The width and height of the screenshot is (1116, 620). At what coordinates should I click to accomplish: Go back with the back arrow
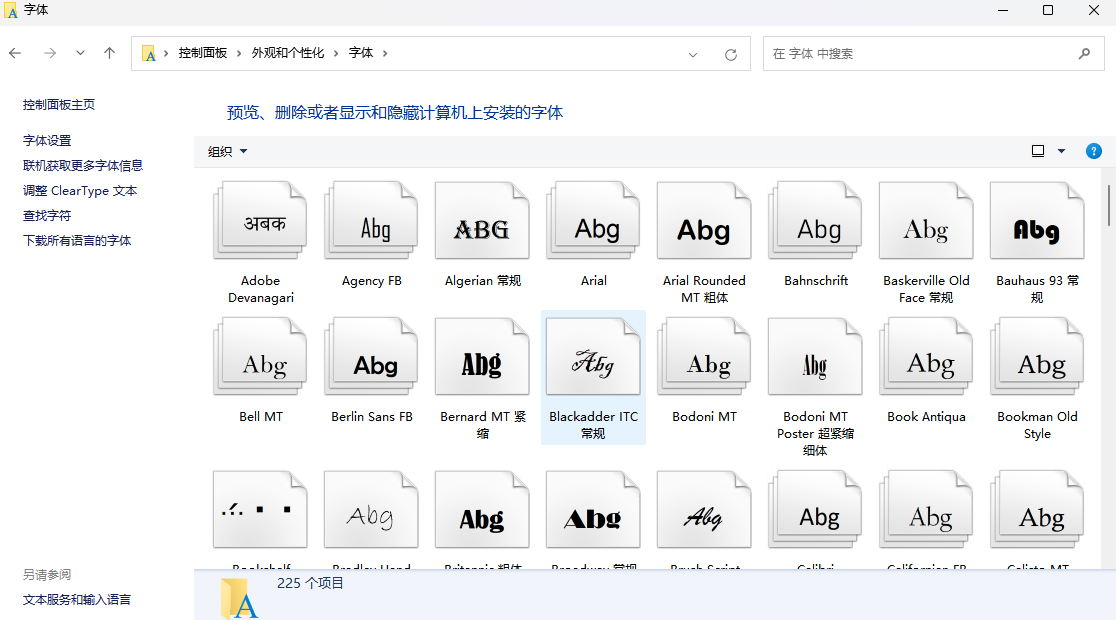[x=15, y=53]
